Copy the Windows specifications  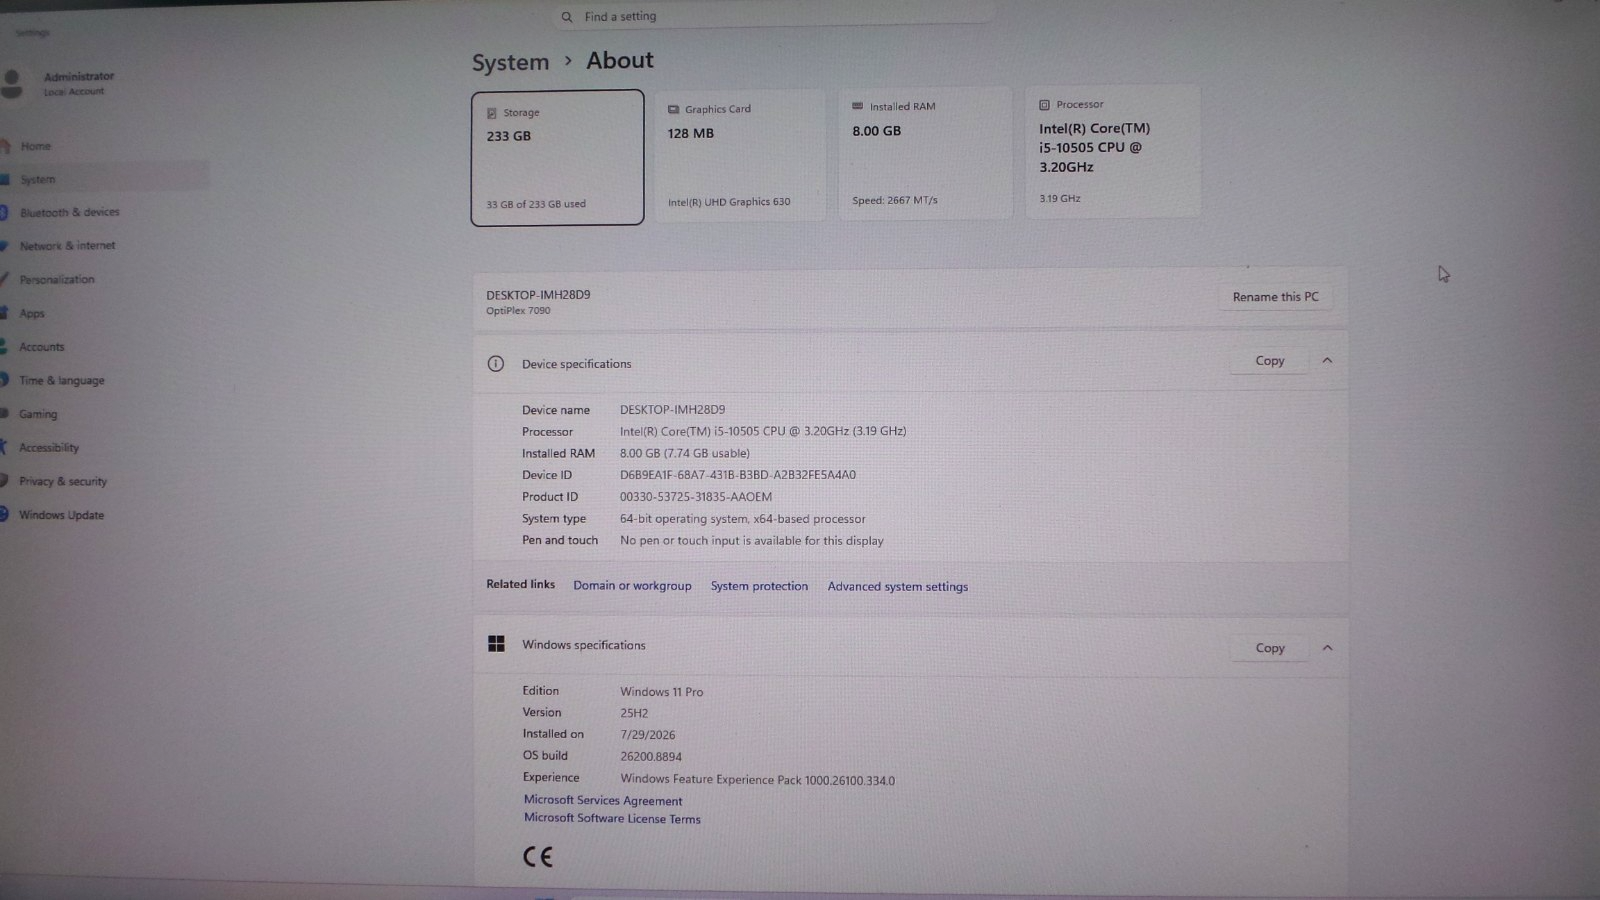[1269, 648]
